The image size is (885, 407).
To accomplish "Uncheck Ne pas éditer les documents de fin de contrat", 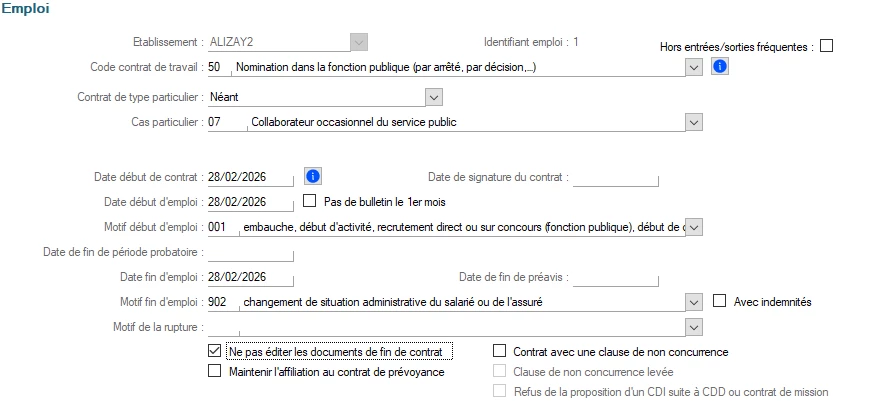I will [x=214, y=352].
